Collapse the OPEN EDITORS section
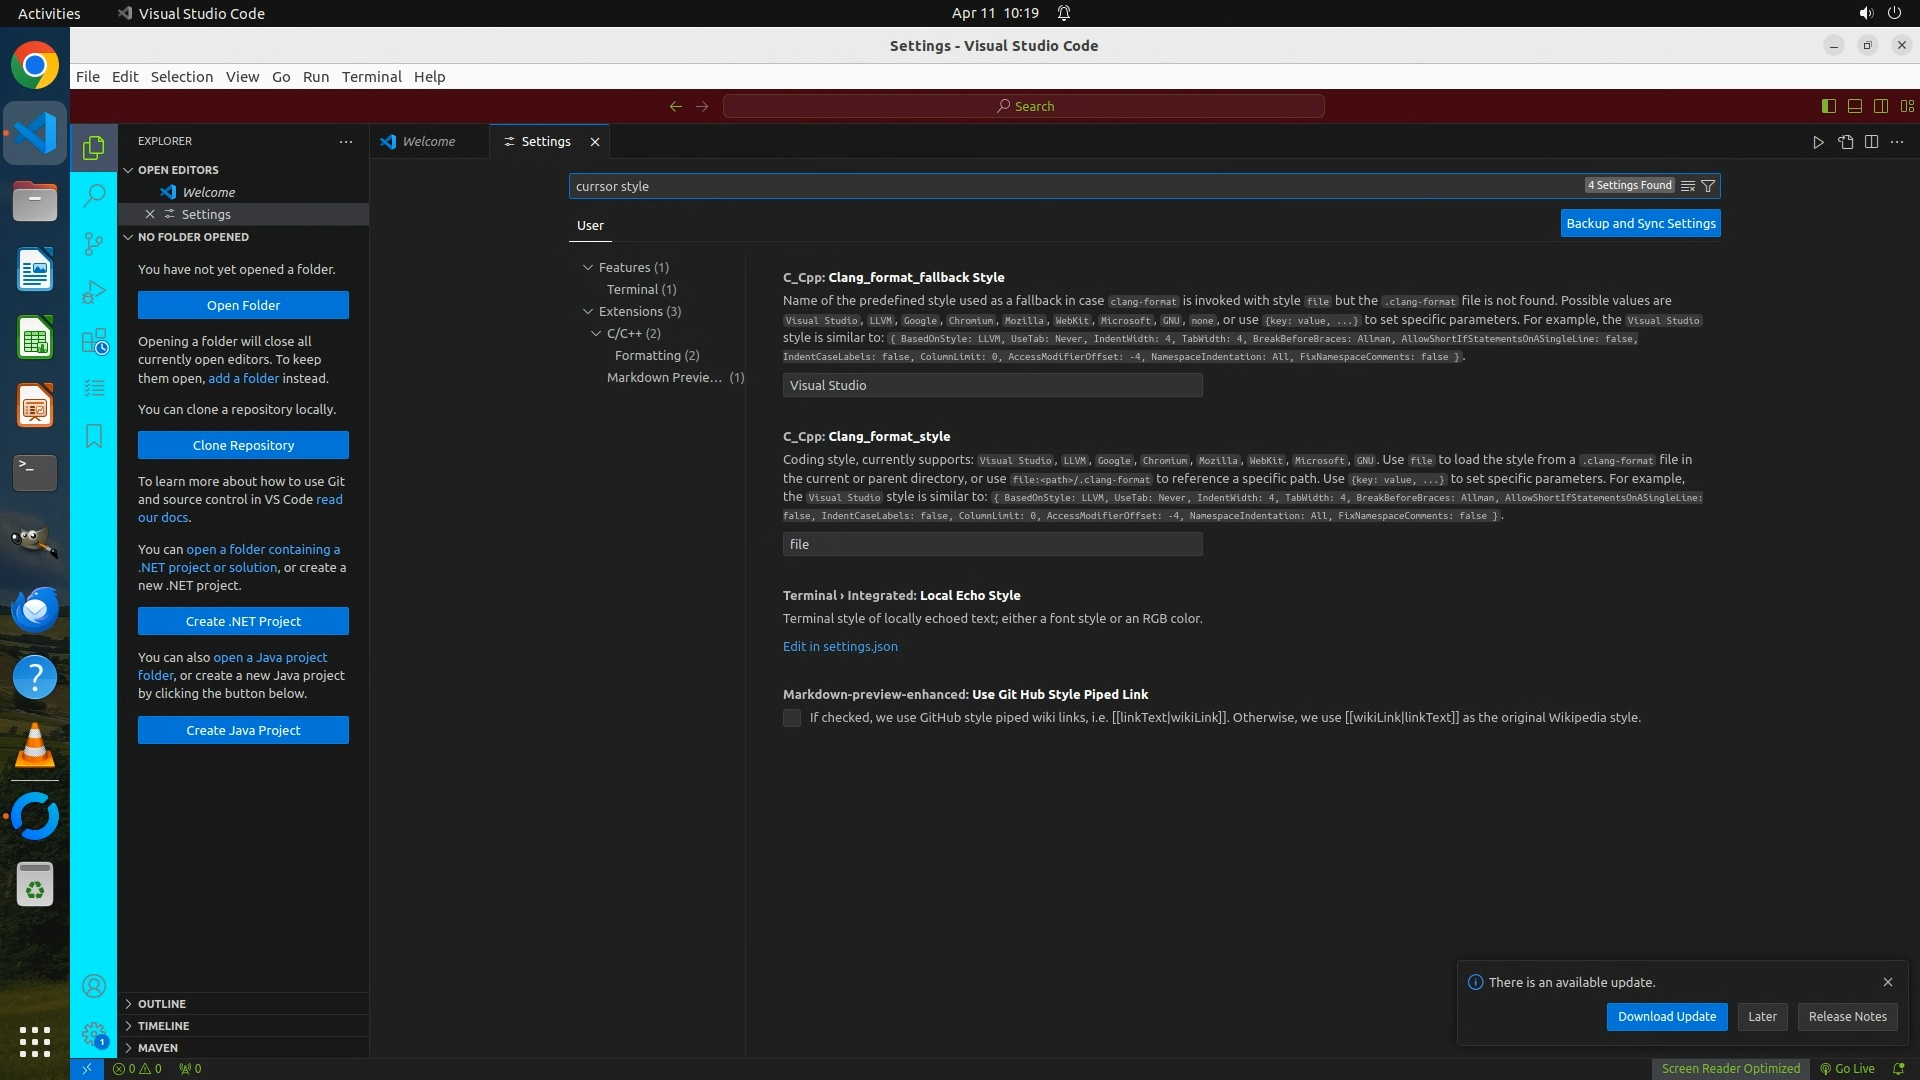Viewport: 1920px width, 1080px height. tap(177, 170)
